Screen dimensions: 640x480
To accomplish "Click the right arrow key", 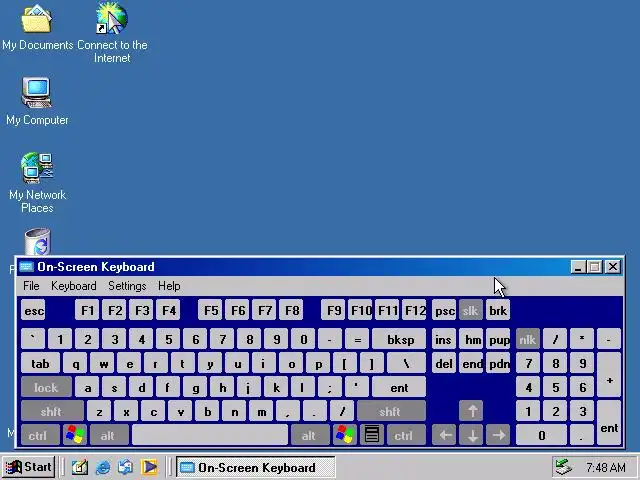I will click(498, 435).
